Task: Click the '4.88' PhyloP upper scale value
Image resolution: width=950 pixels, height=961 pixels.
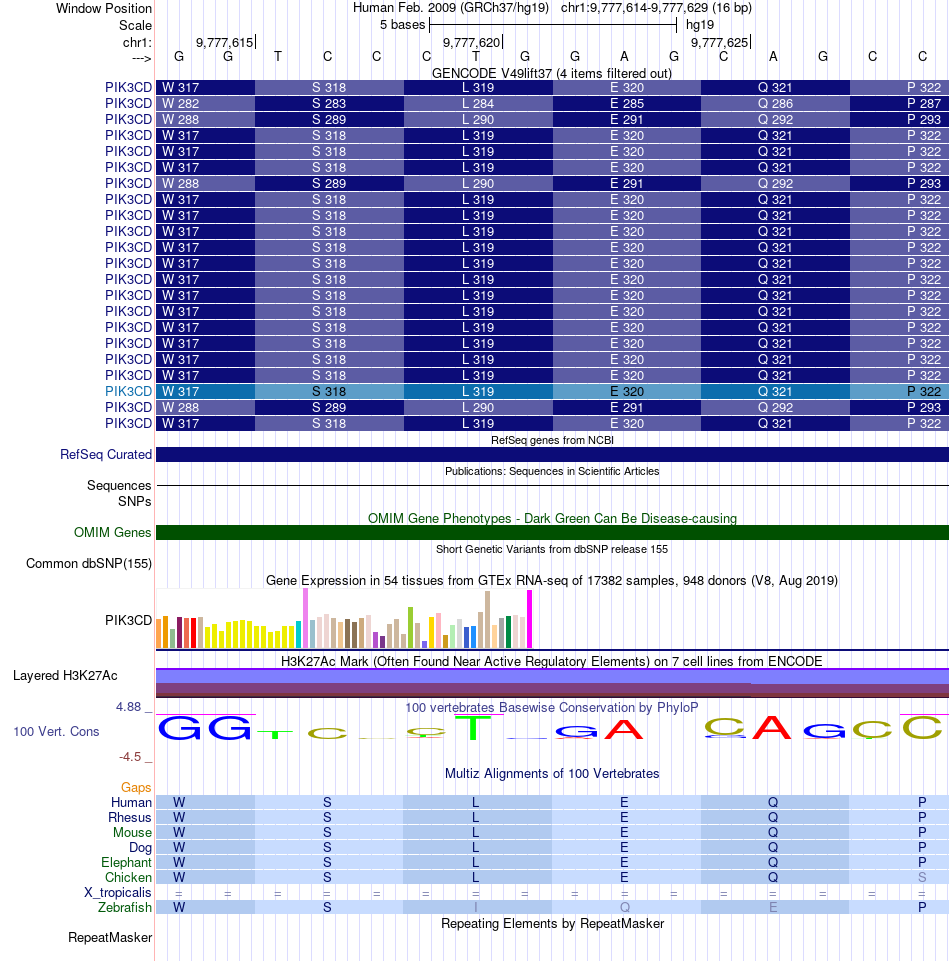Action: pyautogui.click(x=129, y=707)
